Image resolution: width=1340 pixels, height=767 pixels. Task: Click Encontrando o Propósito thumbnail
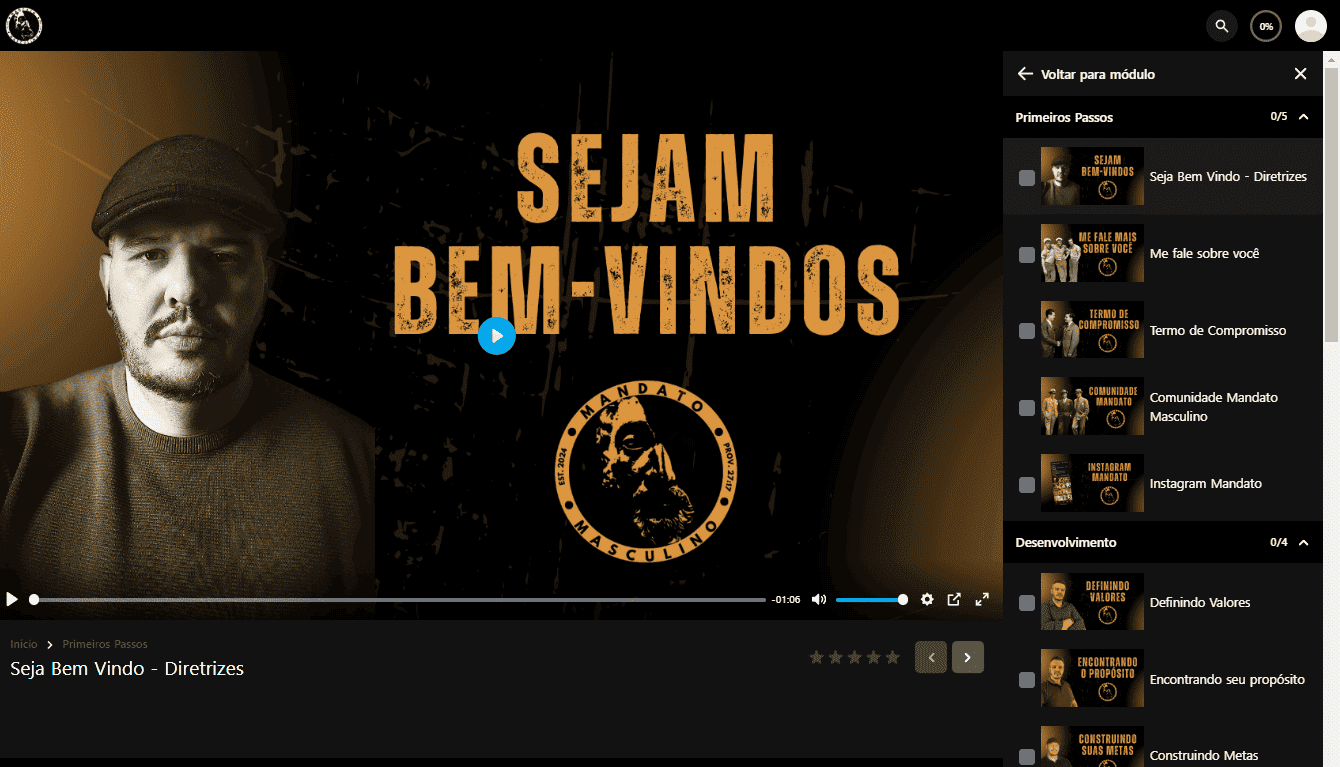point(1092,678)
